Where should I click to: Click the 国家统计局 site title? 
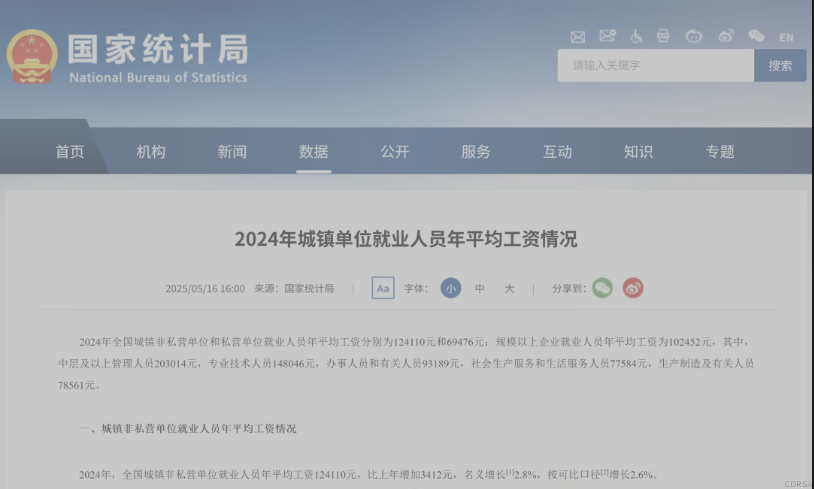click(158, 49)
